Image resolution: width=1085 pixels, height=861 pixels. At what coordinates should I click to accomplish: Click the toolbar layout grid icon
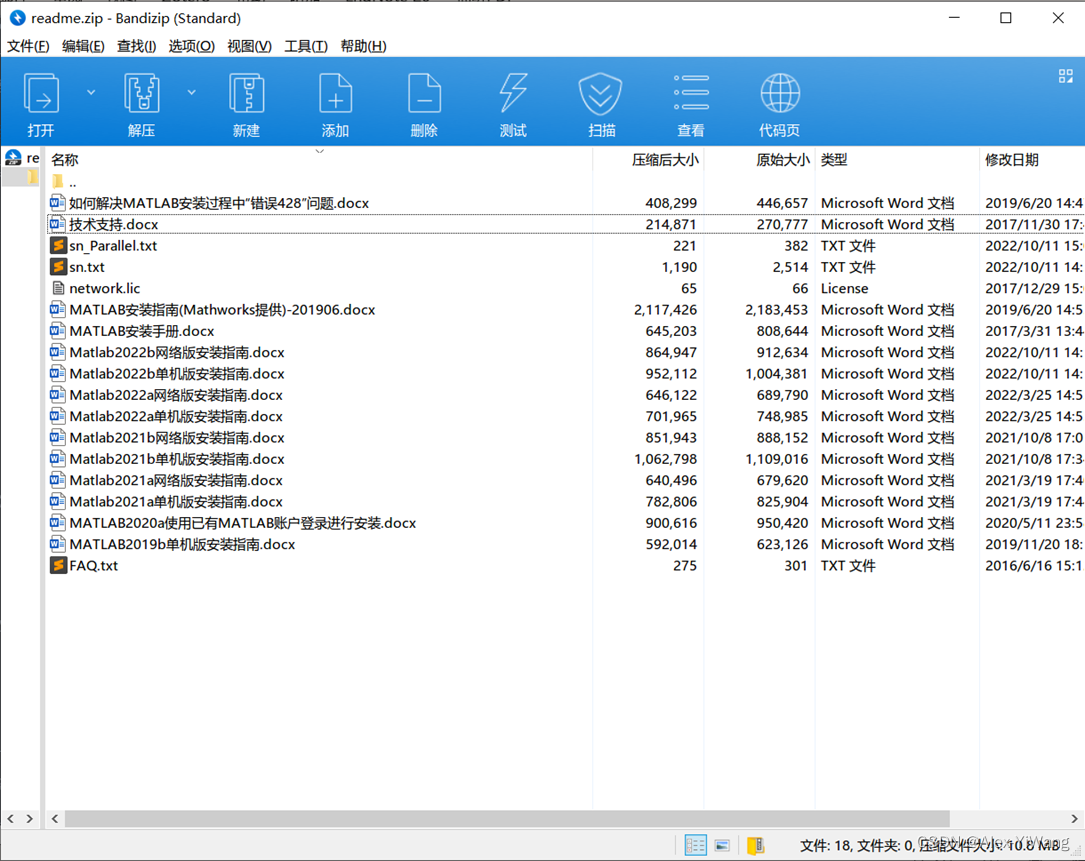(x=1066, y=76)
